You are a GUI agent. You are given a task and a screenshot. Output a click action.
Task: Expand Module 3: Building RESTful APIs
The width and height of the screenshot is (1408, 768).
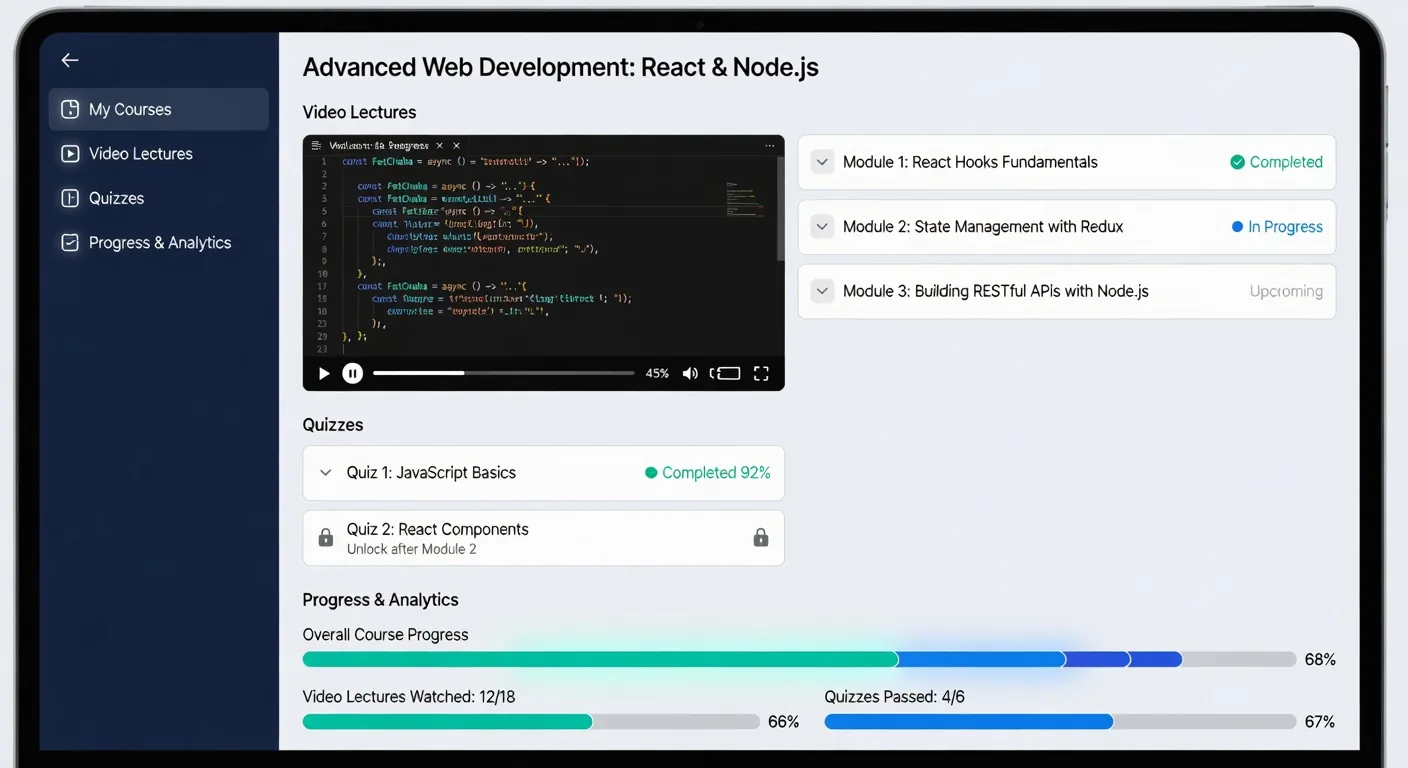(x=822, y=292)
